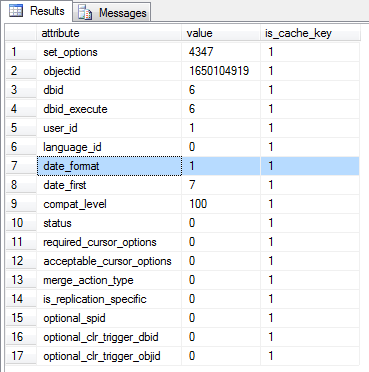Image resolution: width=369 pixels, height=372 pixels.
Task: Select the date_first attribute cell
Action: coord(109,185)
